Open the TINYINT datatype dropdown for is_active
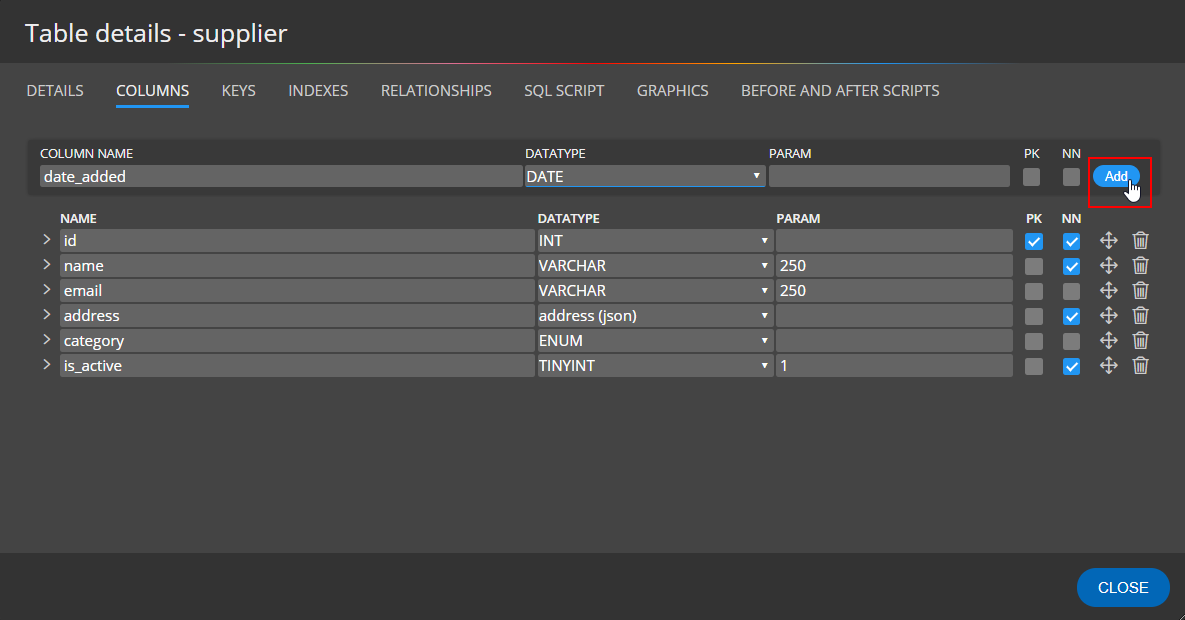1185x620 pixels. (x=654, y=365)
